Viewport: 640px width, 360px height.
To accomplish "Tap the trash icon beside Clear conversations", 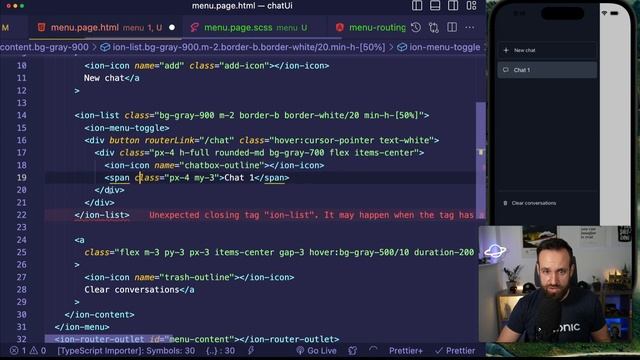I will coord(505,203).
